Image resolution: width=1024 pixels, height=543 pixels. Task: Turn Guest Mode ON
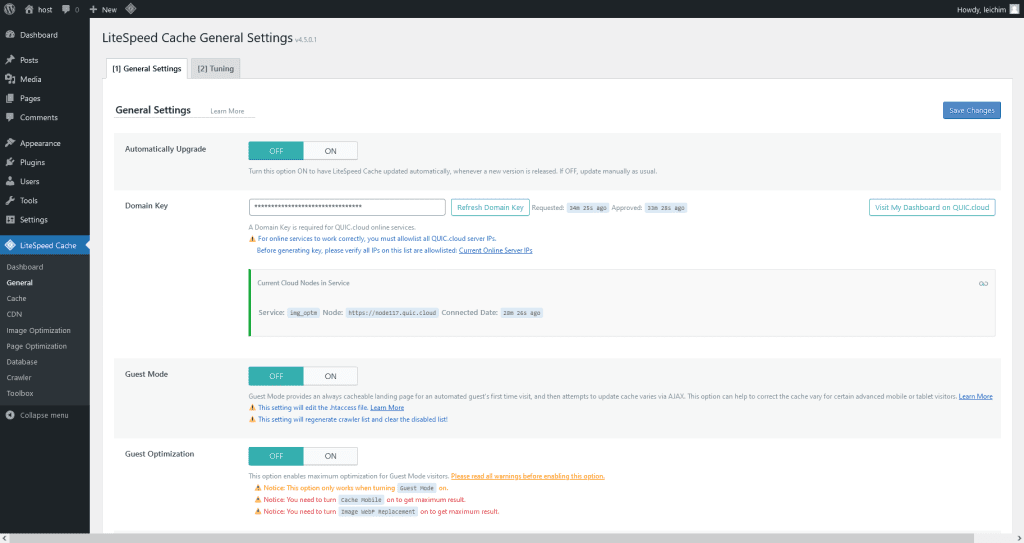coord(330,376)
